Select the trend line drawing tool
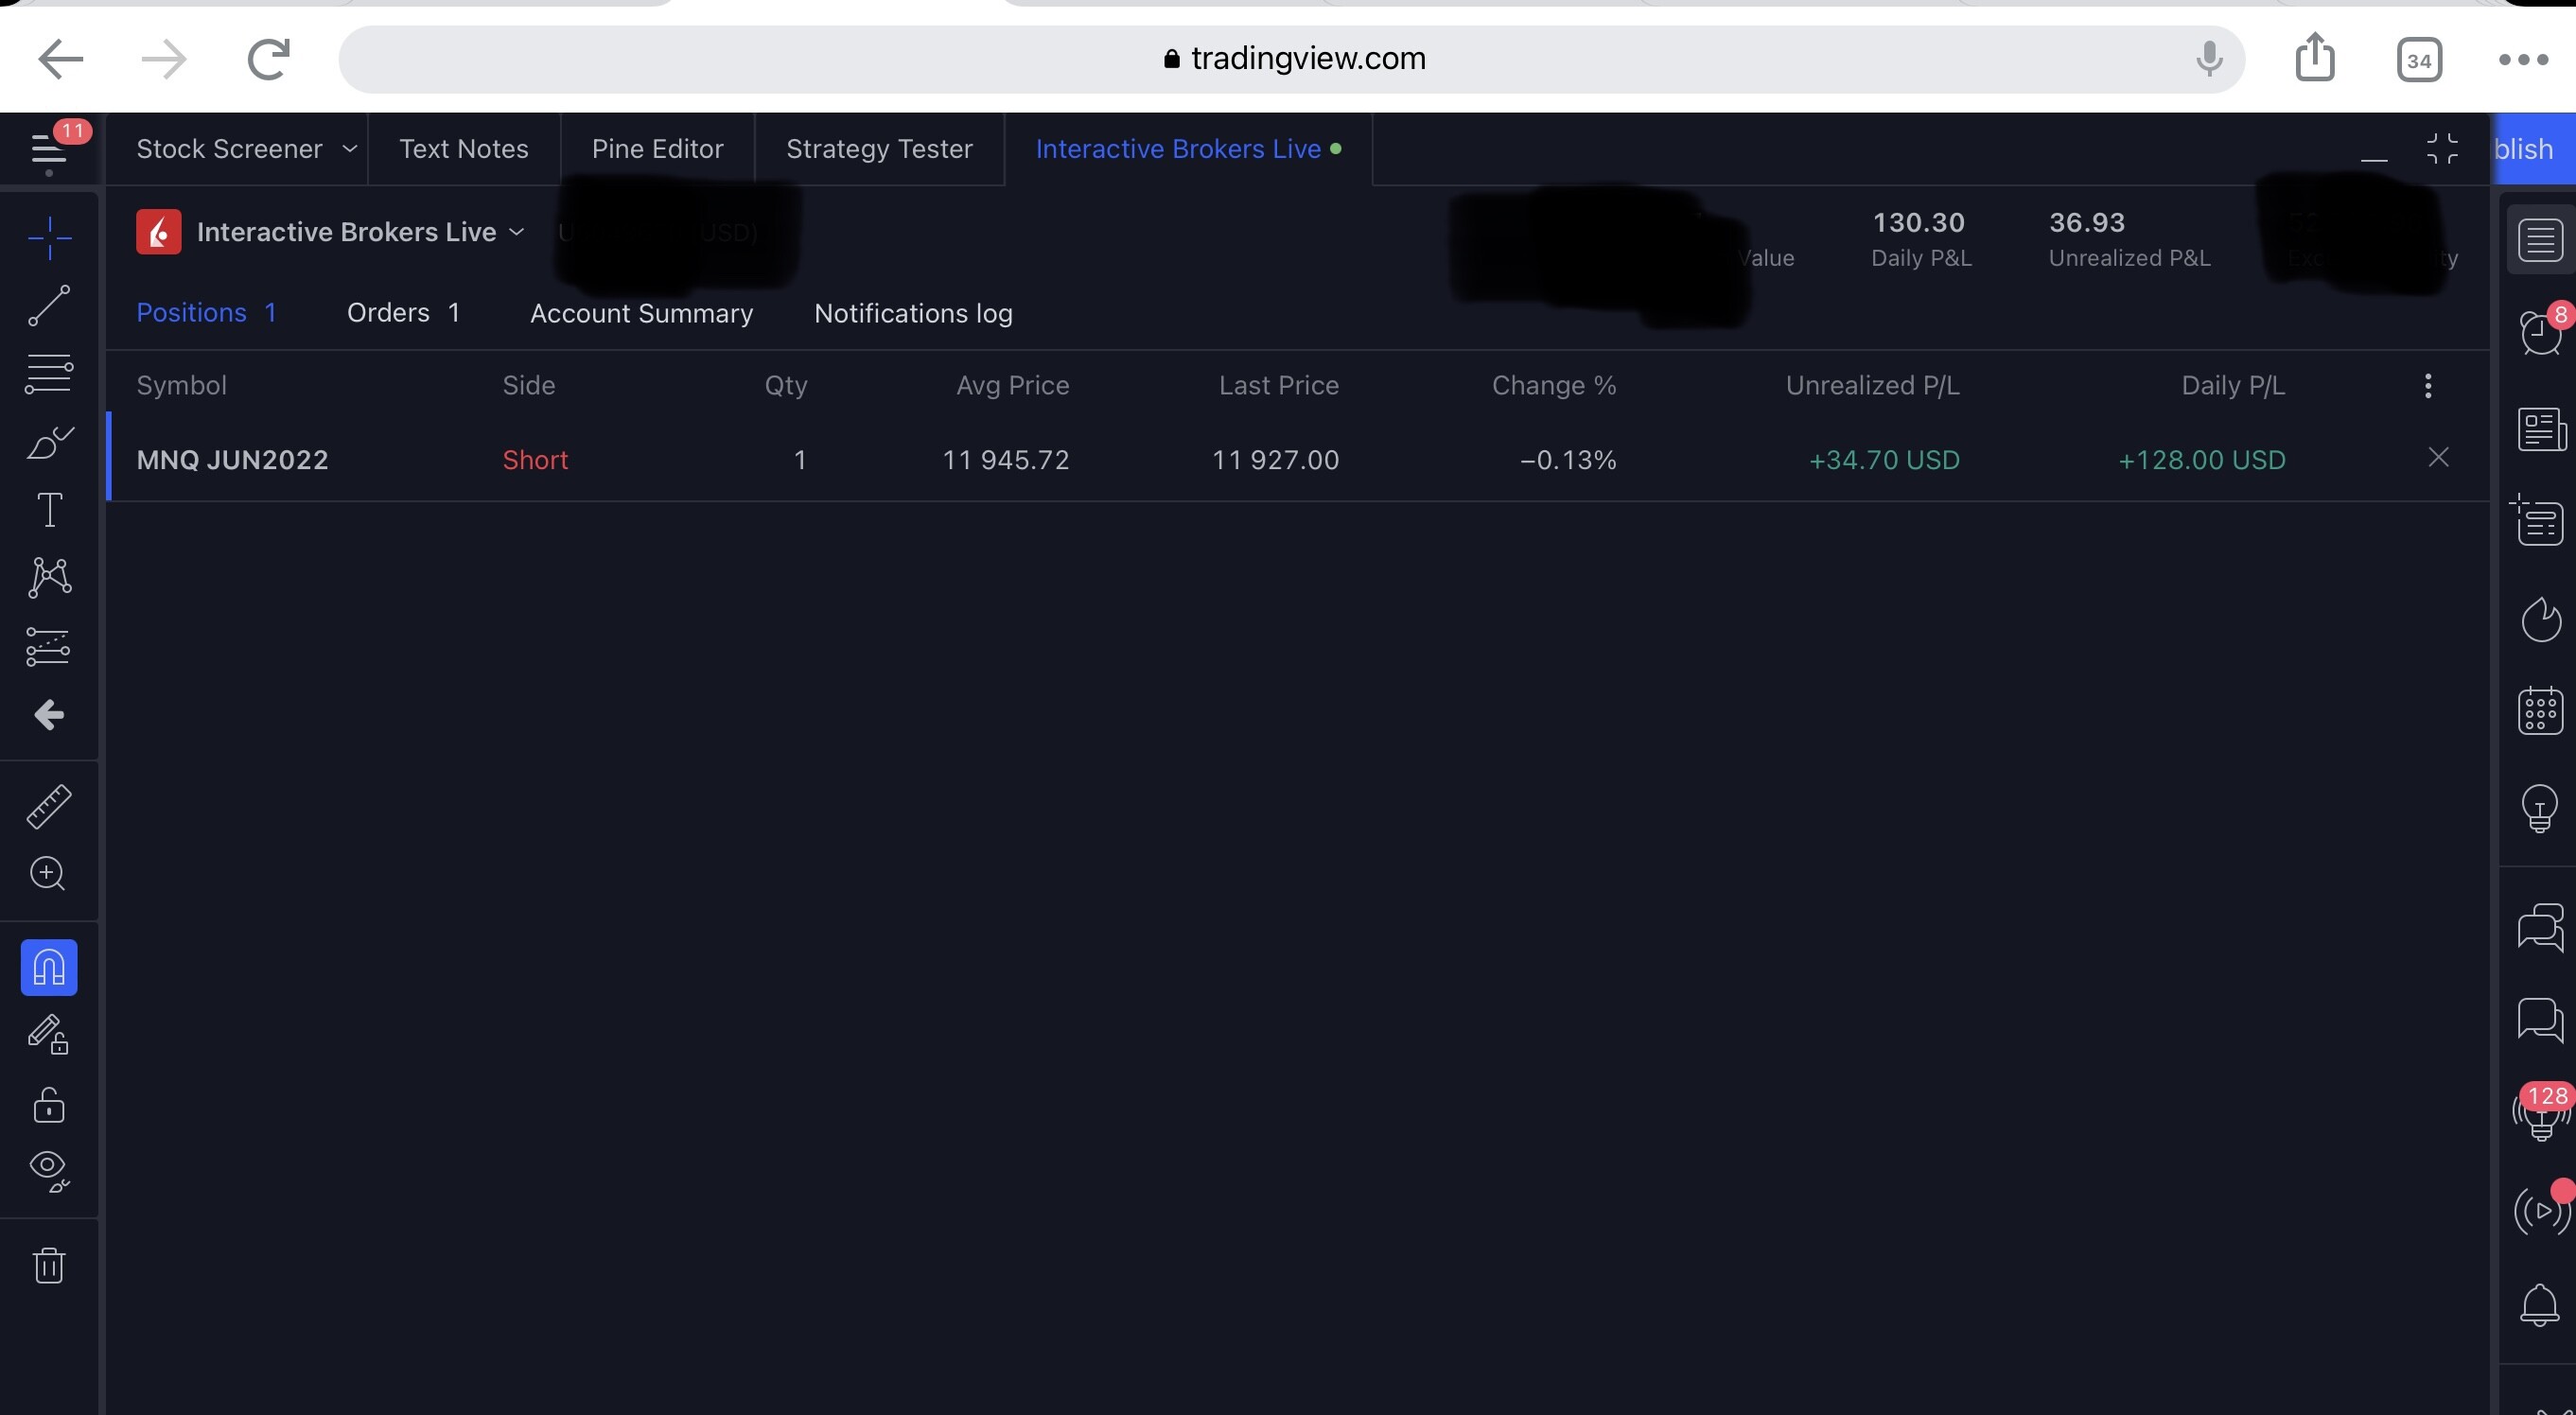The height and width of the screenshot is (1415, 2576). coord(49,305)
